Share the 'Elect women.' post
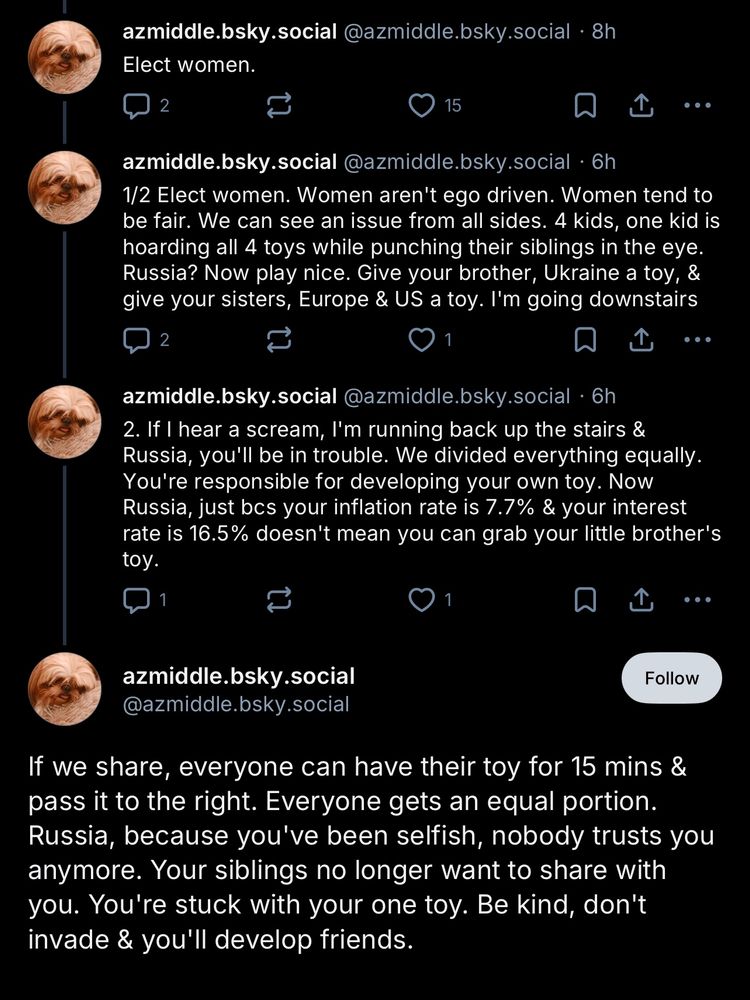 coord(642,105)
